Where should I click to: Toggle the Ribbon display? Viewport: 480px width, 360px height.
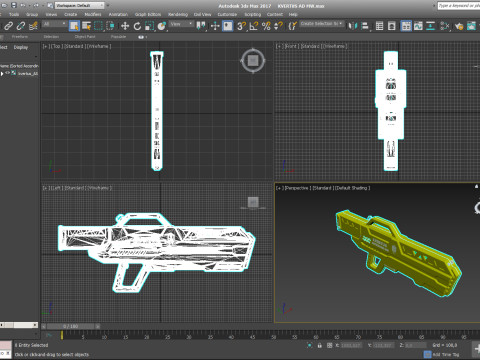[x=406, y=26]
